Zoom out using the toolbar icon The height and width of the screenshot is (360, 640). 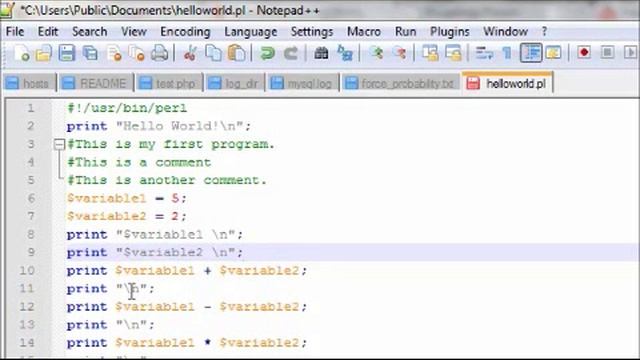click(x=399, y=53)
